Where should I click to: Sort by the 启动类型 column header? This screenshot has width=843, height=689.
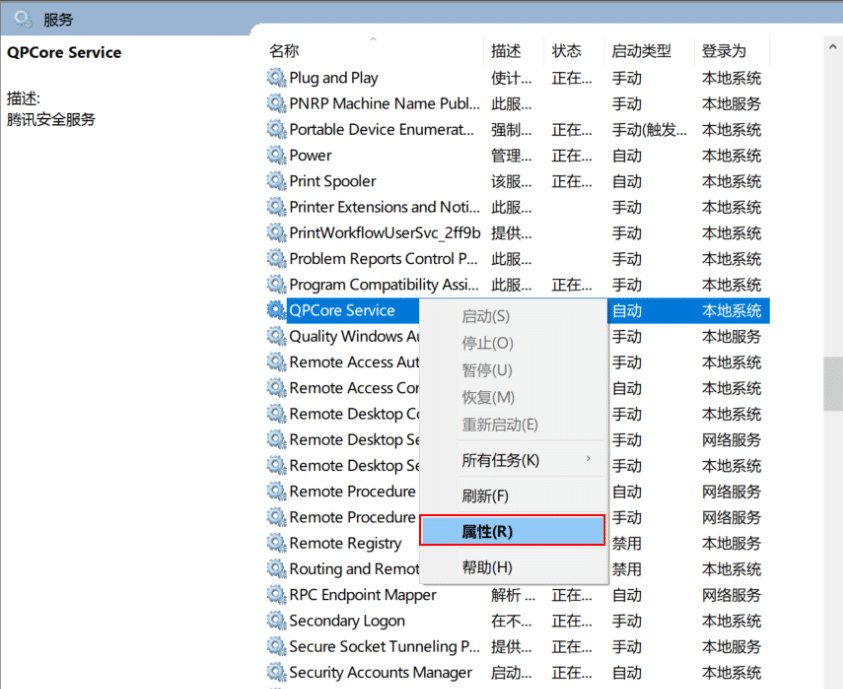[640, 51]
